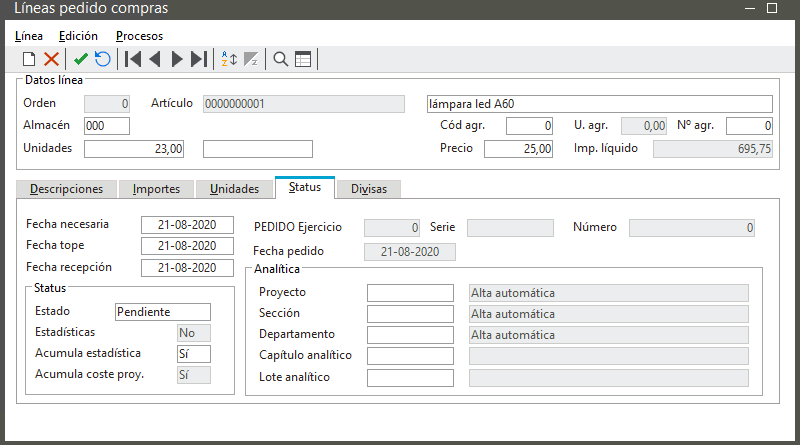Go to next record arrow
Viewport: 800px width, 445px height.
177,59
